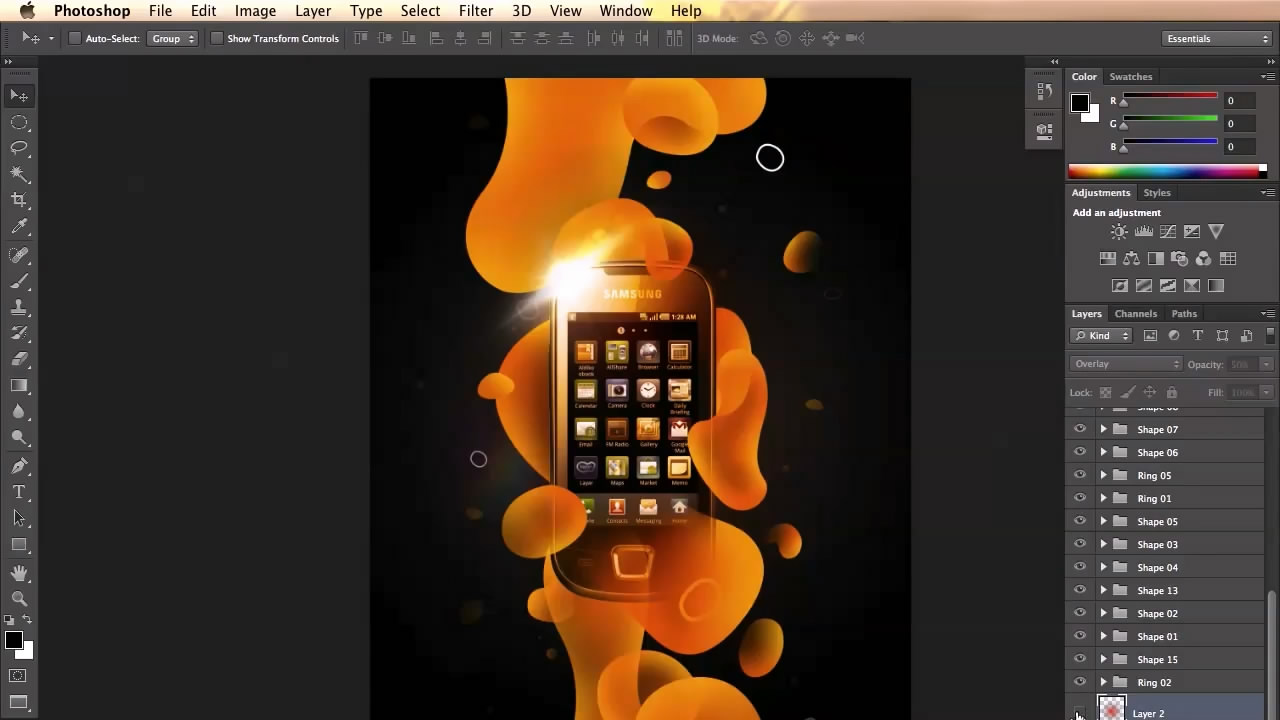Select the Path Selection arrow tool
Image resolution: width=1280 pixels, height=720 pixels.
19,518
